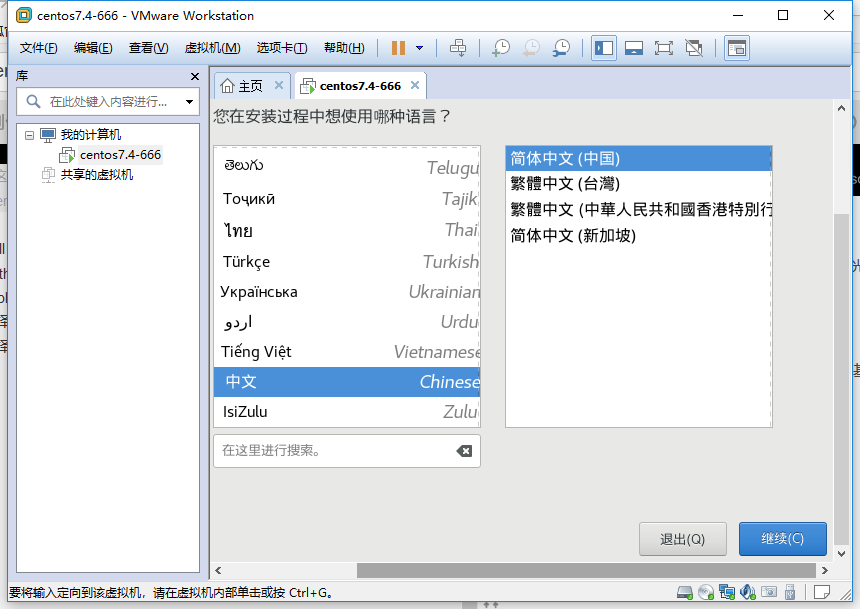Select centos7.4-666 in library tree
Image resolution: width=860 pixels, height=609 pixels.
(x=120, y=155)
